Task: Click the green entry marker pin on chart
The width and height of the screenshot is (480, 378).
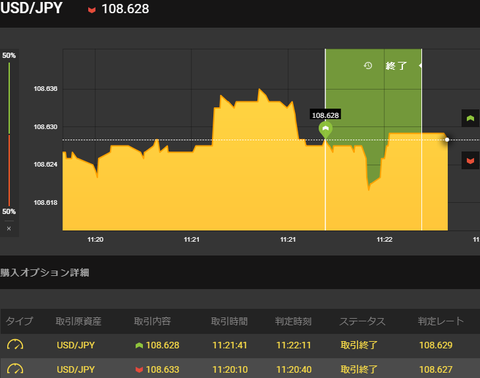Action: [326, 130]
